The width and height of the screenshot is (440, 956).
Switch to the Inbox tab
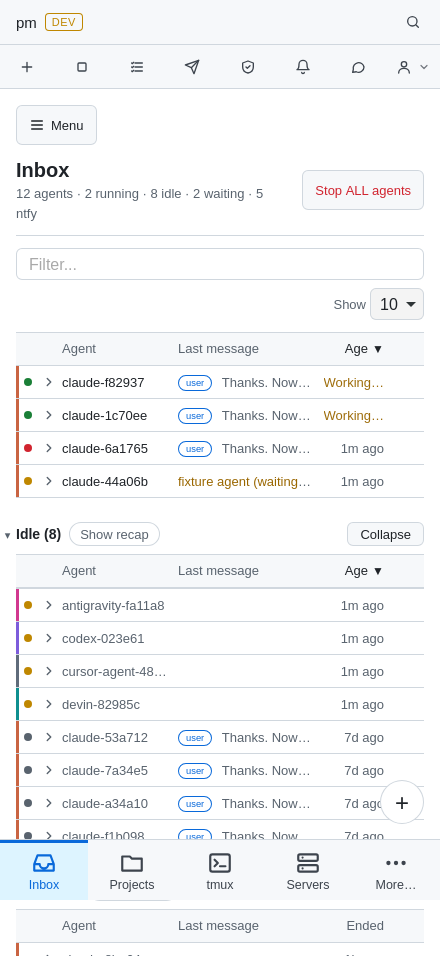click(x=44, y=871)
